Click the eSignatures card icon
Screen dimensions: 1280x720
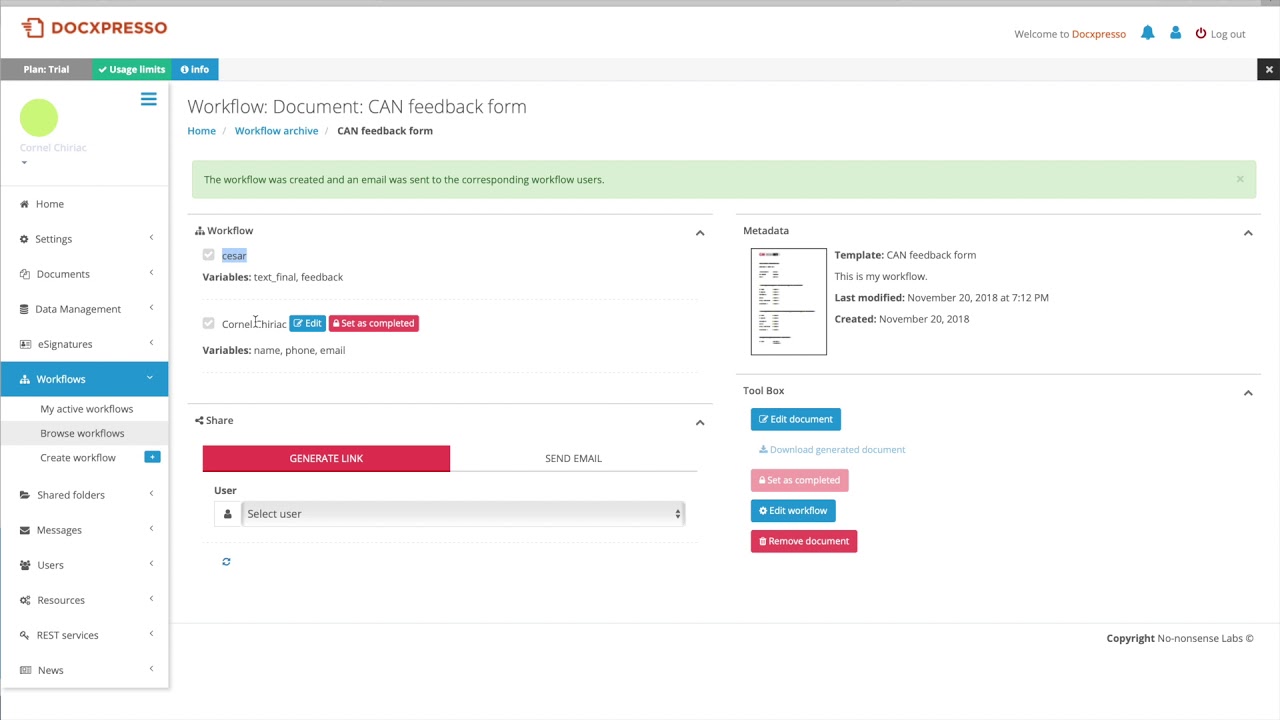pyautogui.click(x=25, y=344)
